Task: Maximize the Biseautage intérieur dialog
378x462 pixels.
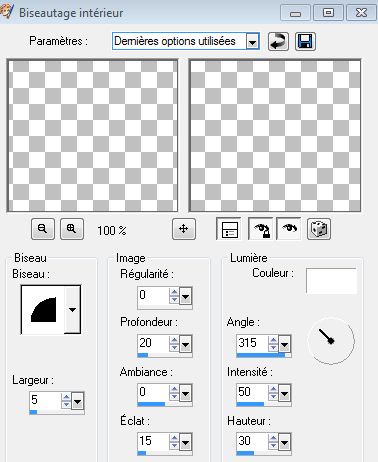Action: click(x=328, y=13)
